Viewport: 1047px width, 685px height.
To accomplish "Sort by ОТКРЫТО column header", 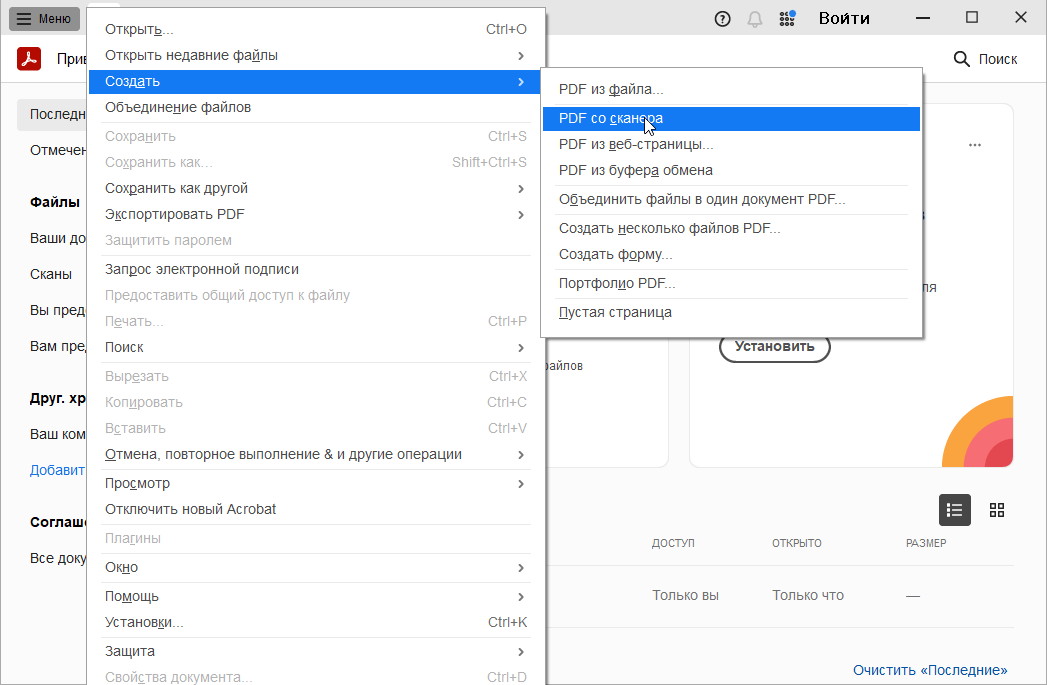I will [797, 543].
